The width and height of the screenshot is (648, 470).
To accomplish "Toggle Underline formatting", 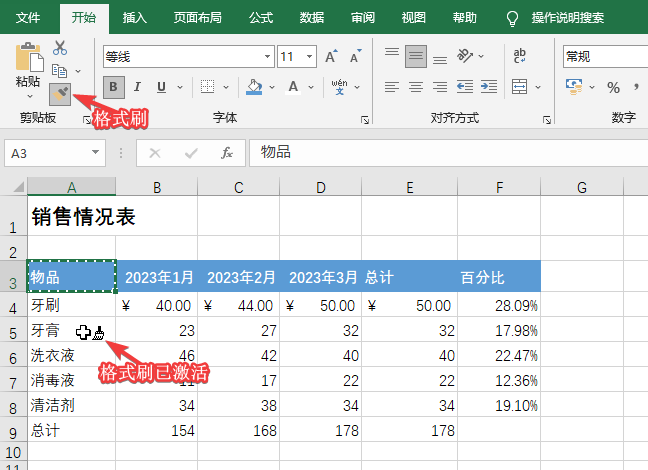I will (x=161, y=87).
